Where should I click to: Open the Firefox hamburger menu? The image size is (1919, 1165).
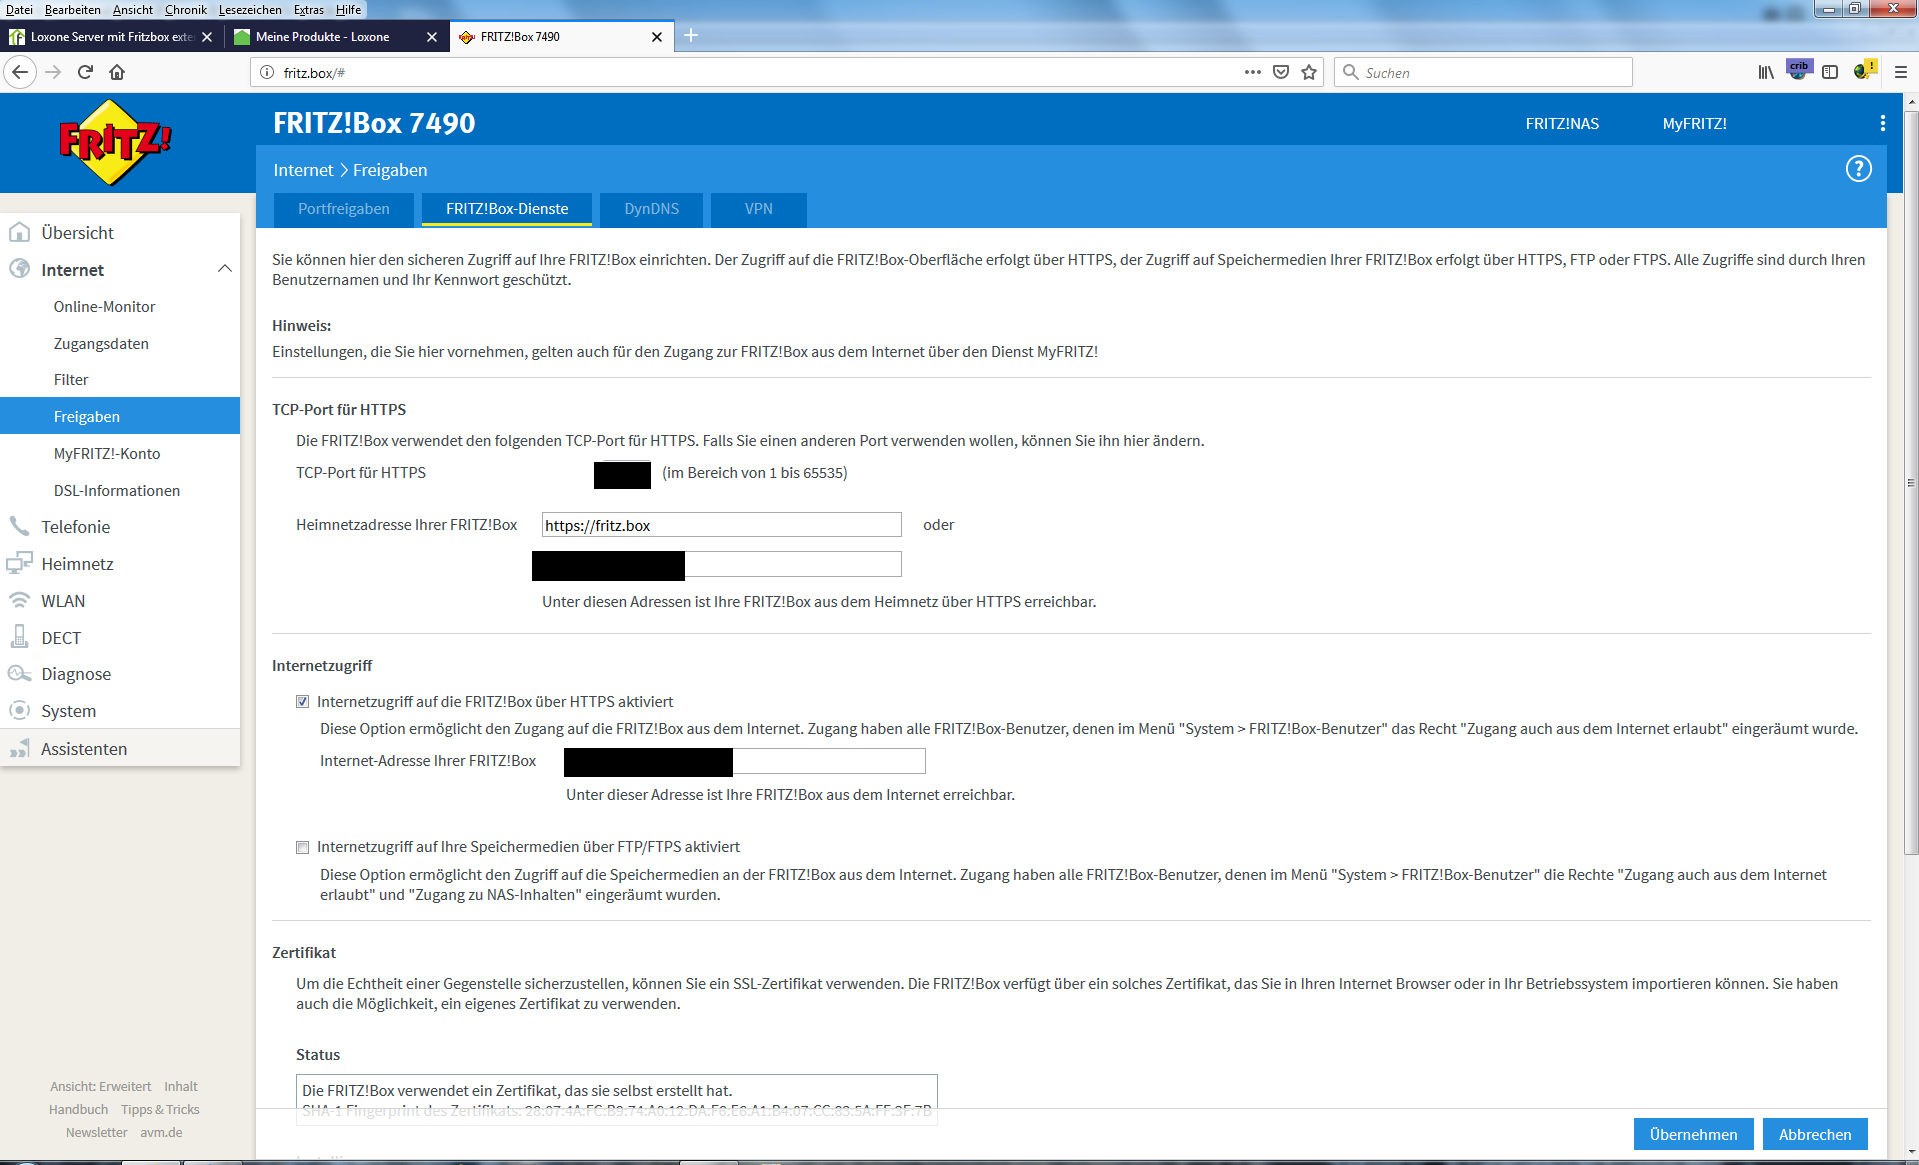pos(1901,72)
